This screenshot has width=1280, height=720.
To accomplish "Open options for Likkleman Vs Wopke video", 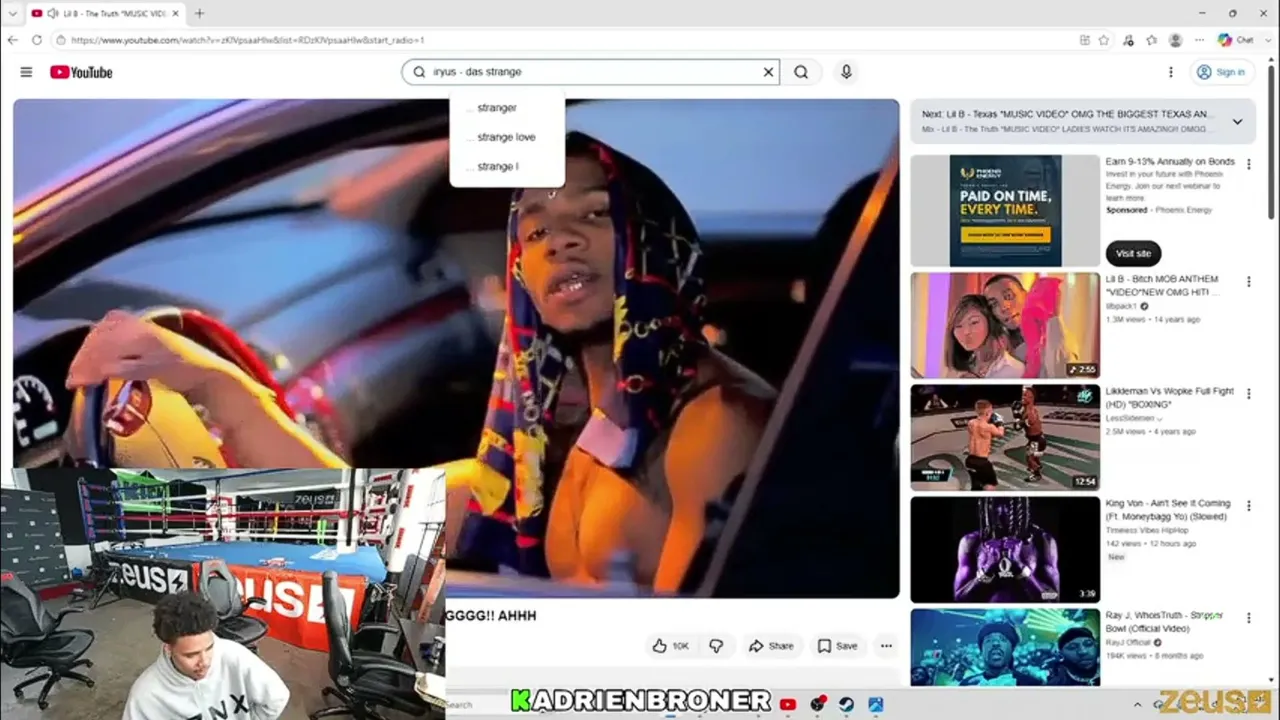I will pyautogui.click(x=1248, y=394).
